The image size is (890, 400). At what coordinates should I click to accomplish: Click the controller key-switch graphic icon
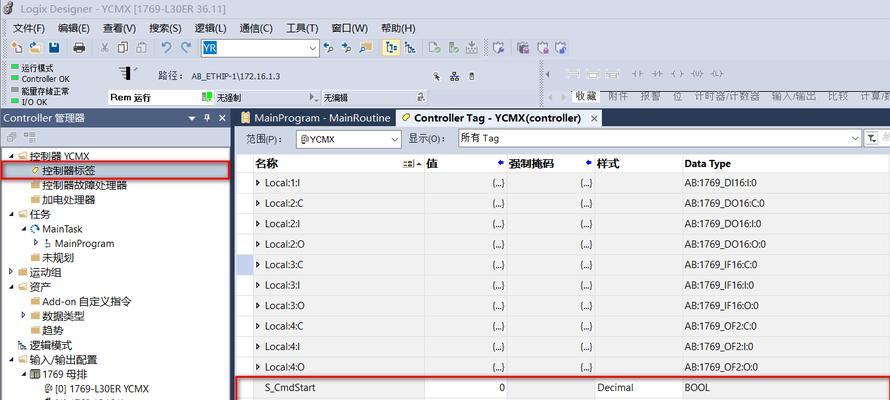point(127,73)
